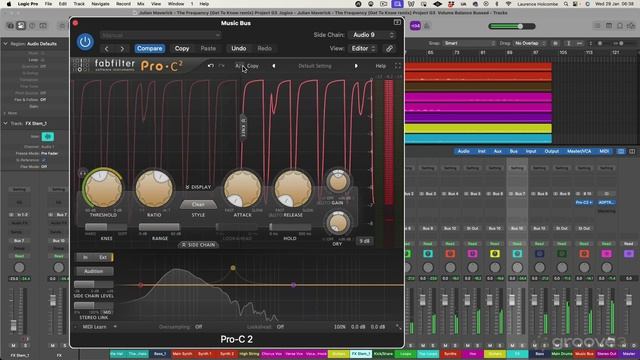The image size is (640, 360).
Task: Click the purple count-in button in Logic toolbar
Action: coord(415,26)
